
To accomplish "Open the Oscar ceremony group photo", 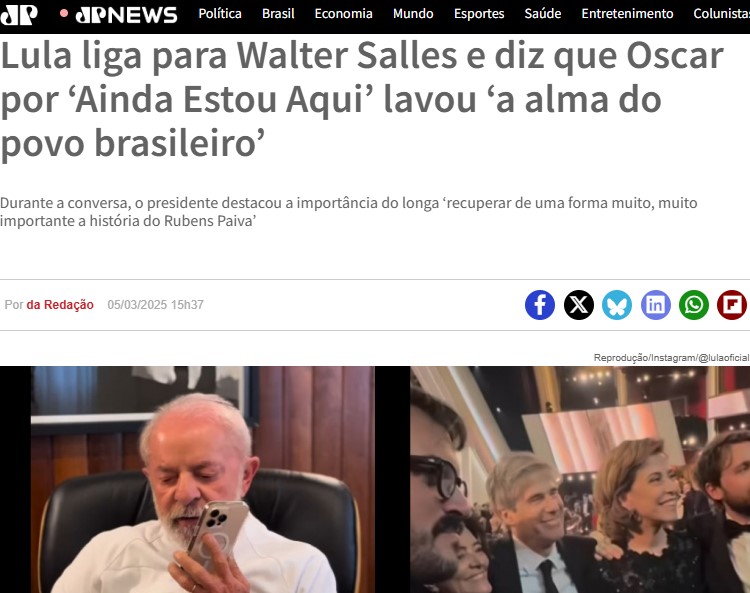I will pos(580,480).
